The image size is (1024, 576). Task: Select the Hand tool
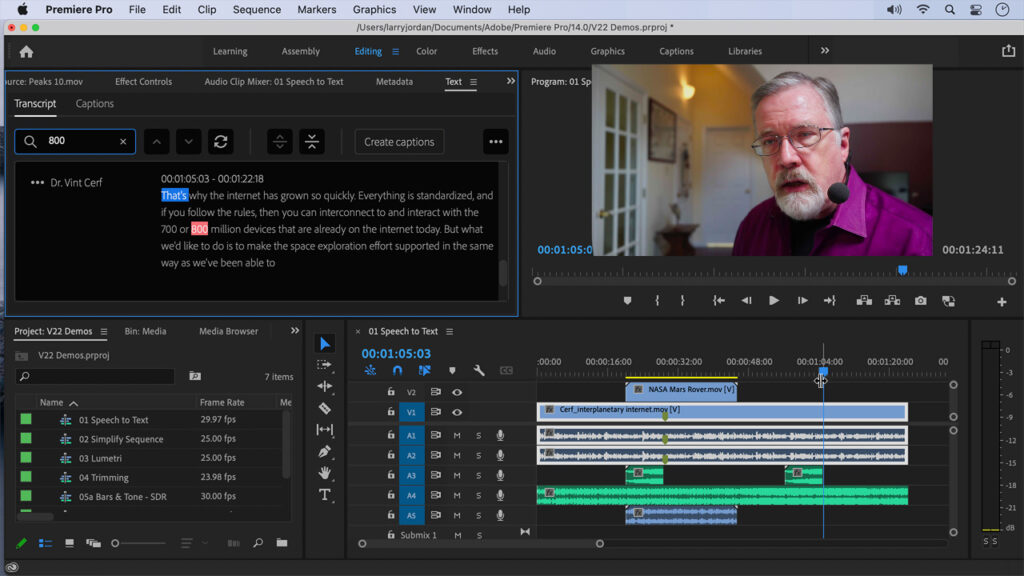pyautogui.click(x=325, y=473)
